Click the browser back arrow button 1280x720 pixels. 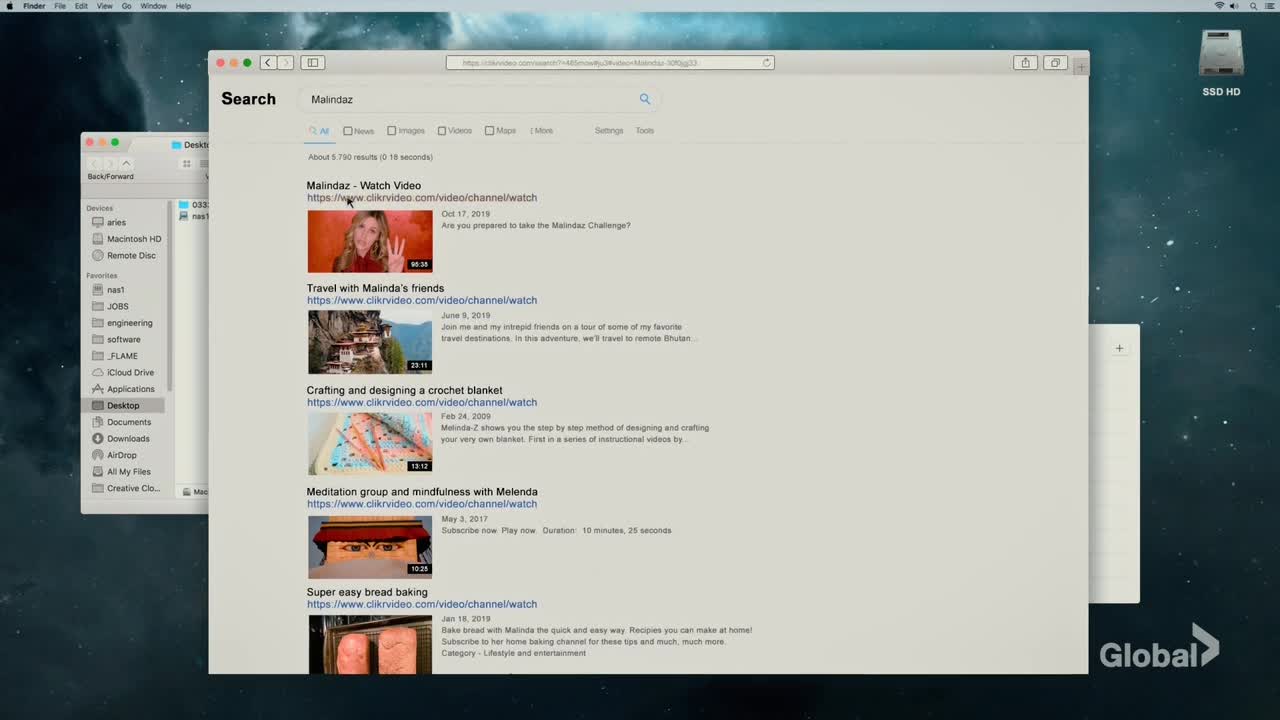click(268, 62)
